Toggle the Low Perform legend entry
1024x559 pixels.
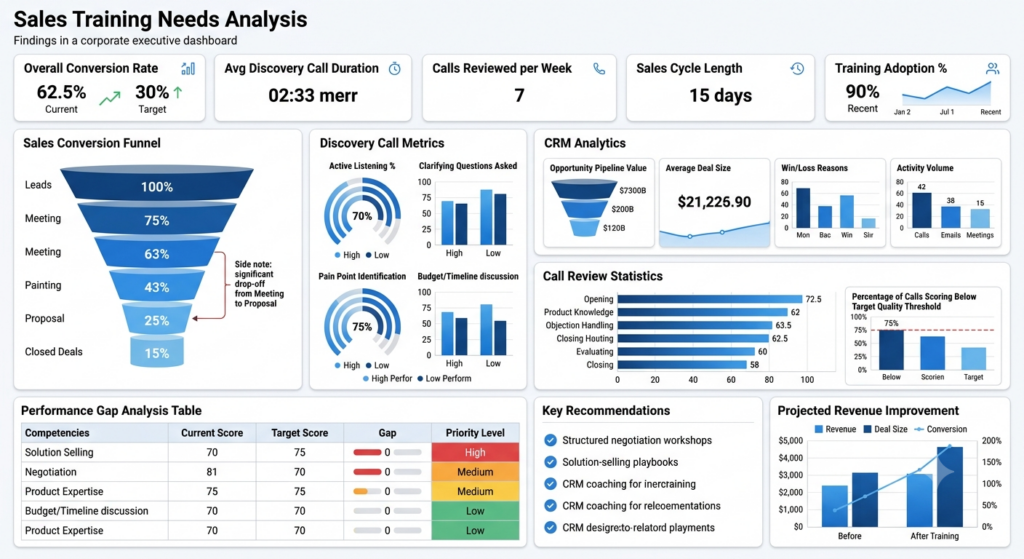coord(444,378)
